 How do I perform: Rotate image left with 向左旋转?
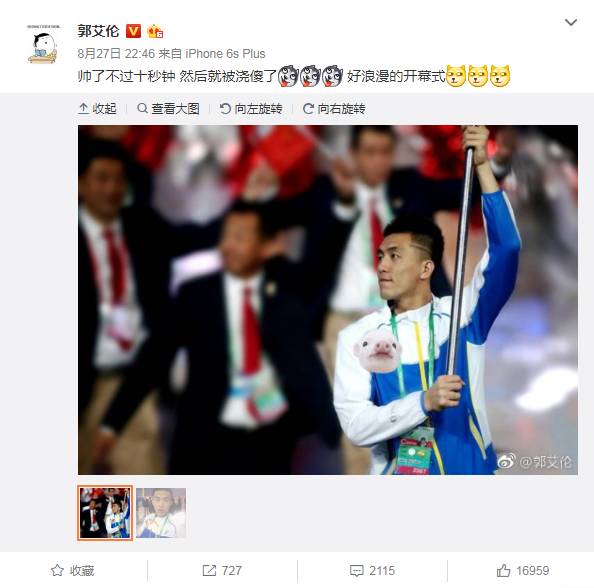251,109
